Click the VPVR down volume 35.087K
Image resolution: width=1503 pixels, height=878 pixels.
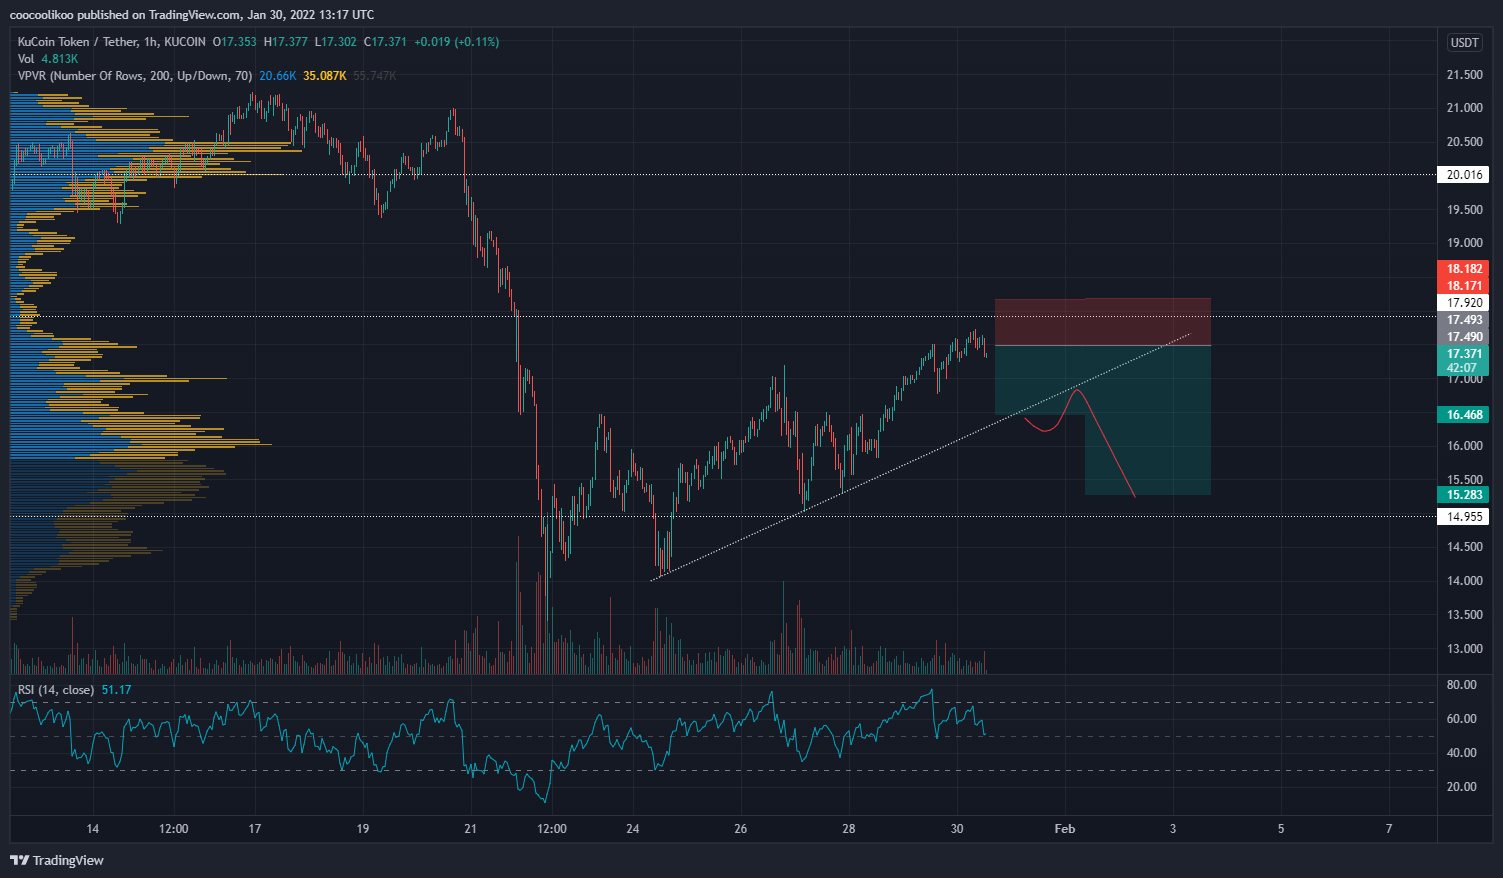325,76
